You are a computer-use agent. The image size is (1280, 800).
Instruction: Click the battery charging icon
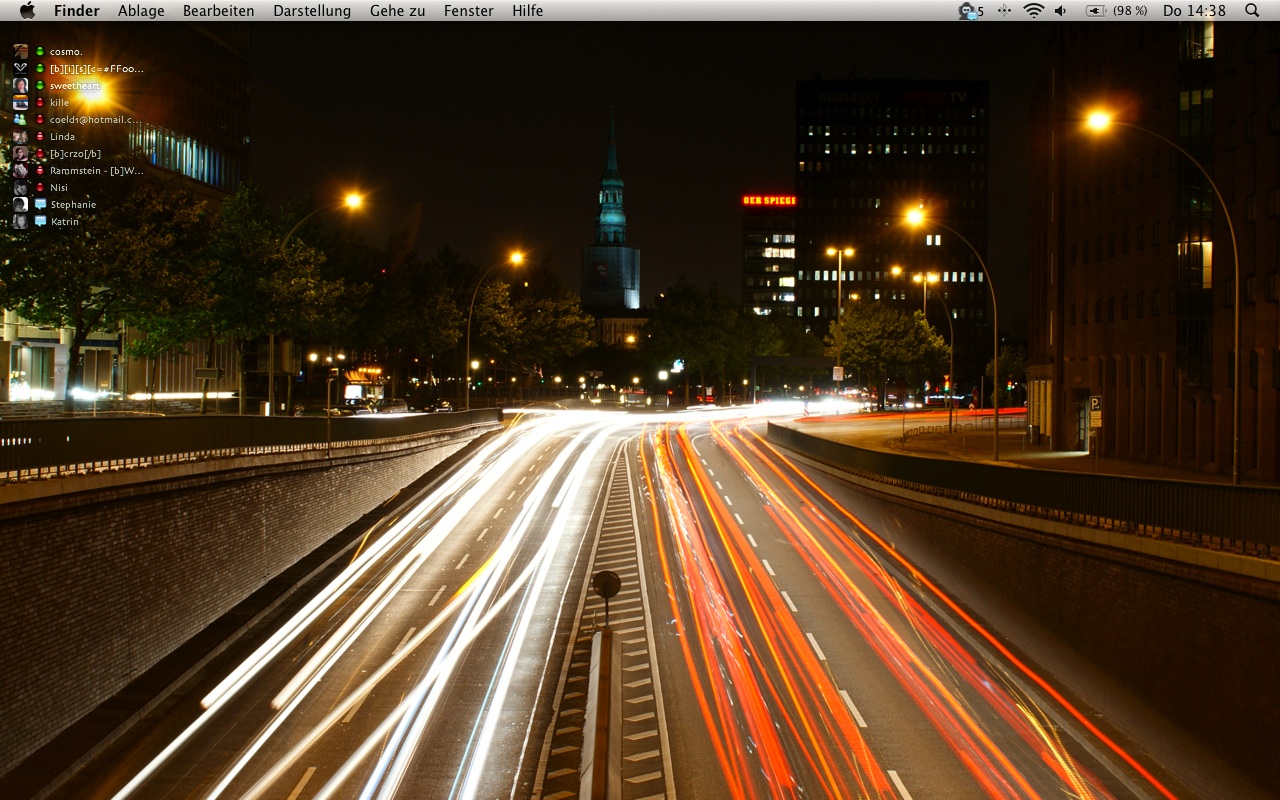coord(1096,11)
